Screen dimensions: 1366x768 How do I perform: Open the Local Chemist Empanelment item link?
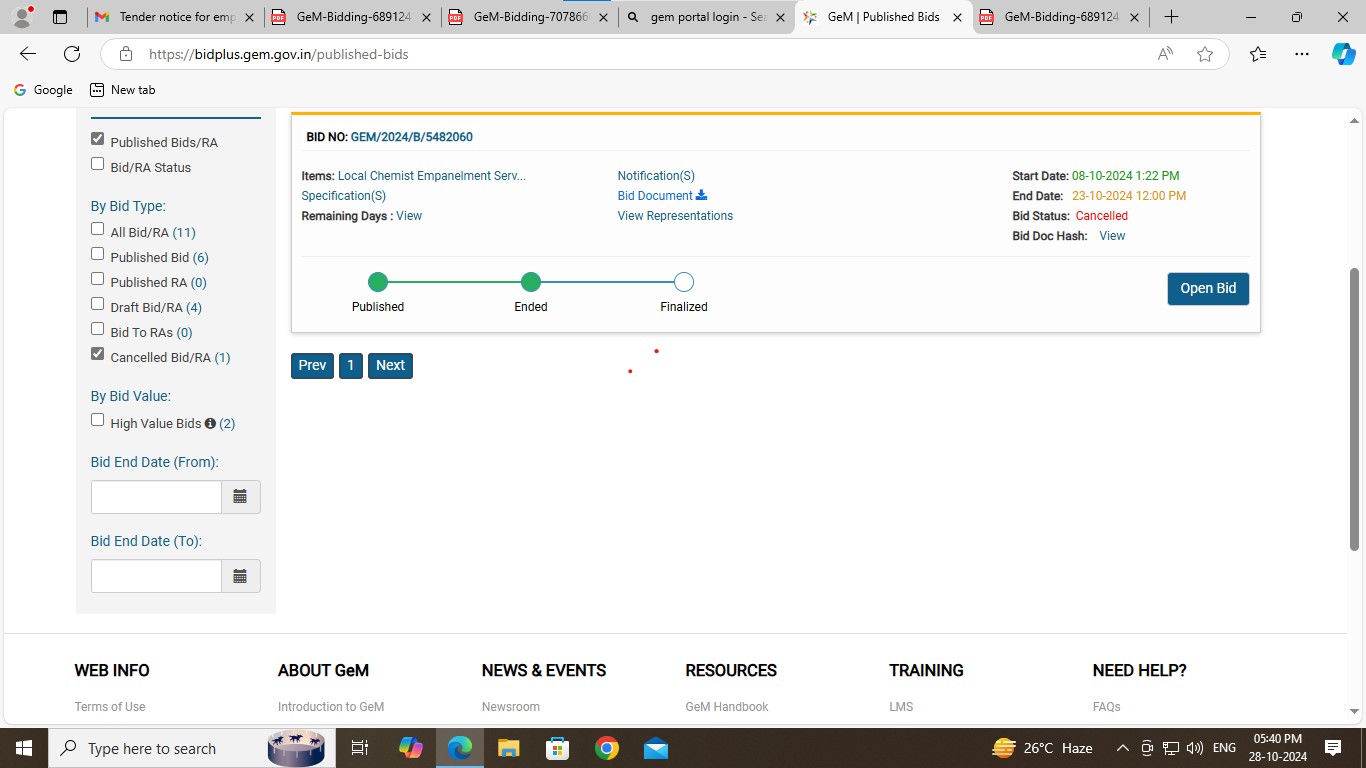[431, 176]
